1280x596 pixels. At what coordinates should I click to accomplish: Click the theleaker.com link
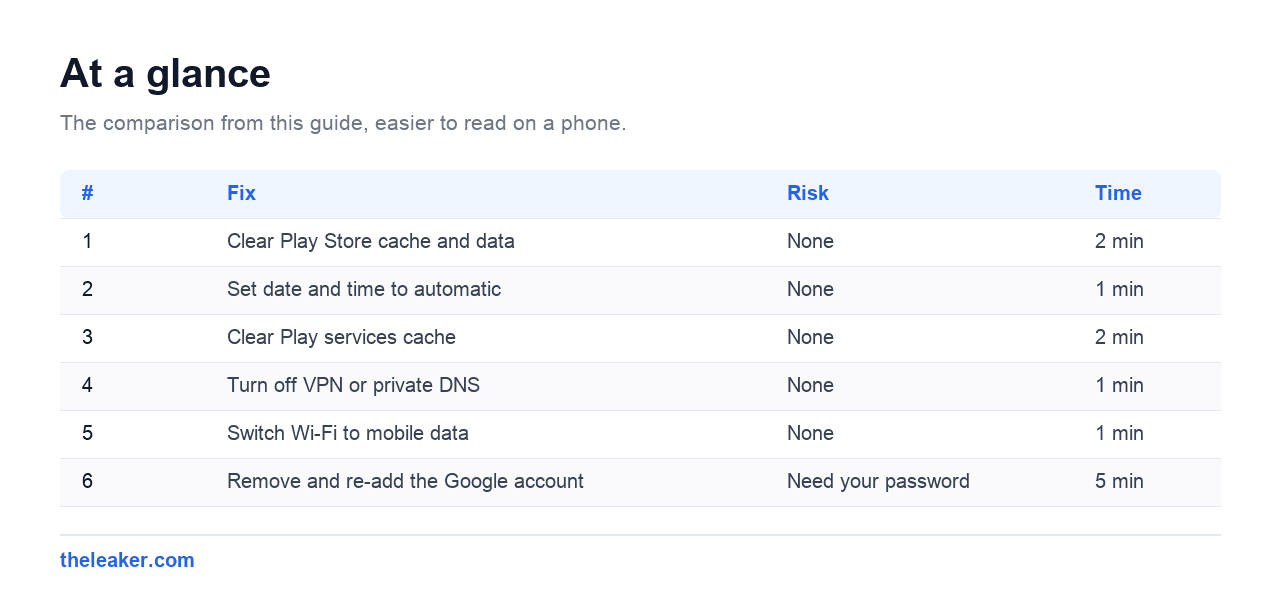(127, 560)
